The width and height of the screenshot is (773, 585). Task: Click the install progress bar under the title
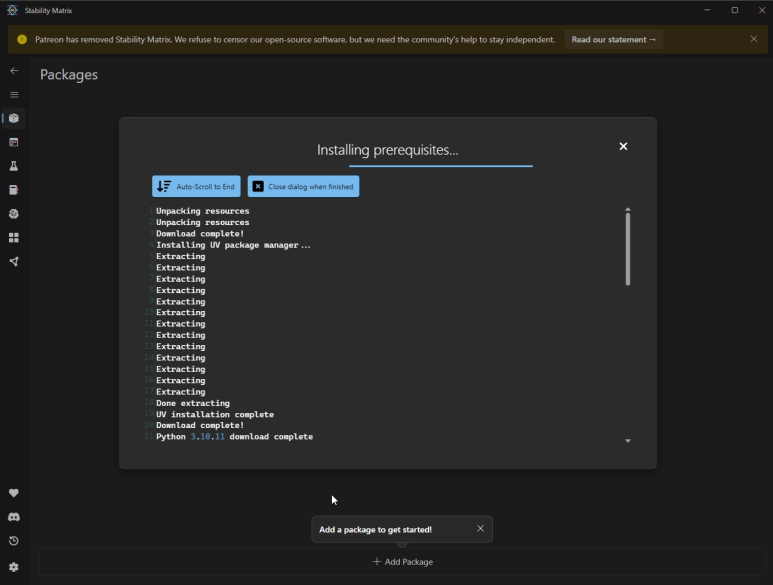click(441, 166)
